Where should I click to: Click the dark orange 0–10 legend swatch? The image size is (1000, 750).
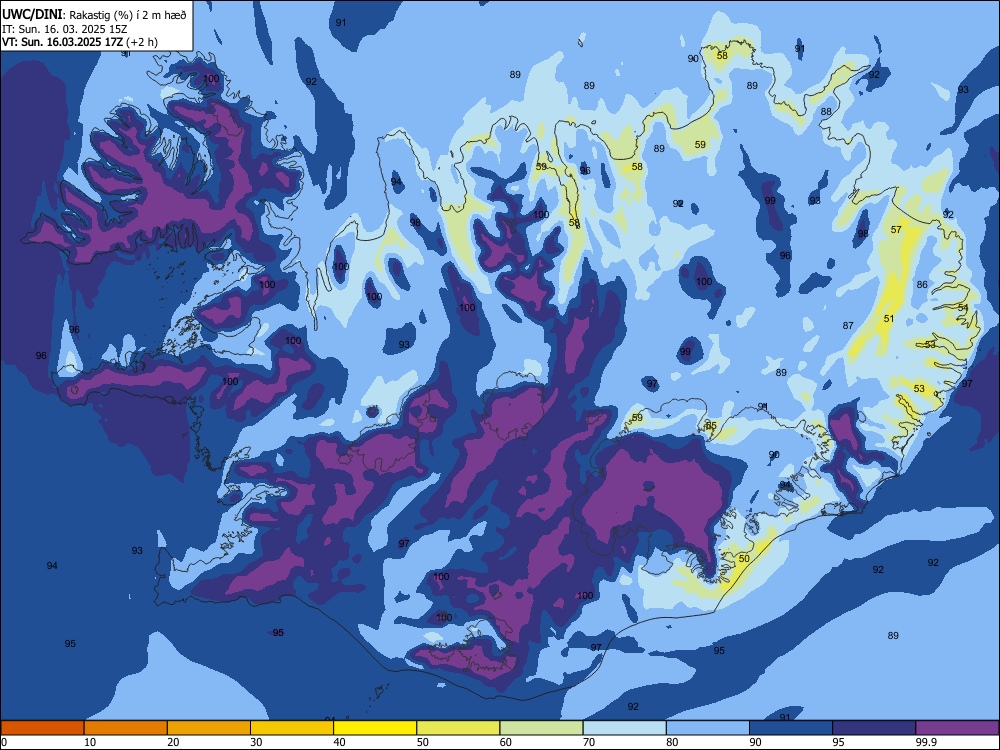click(x=42, y=728)
